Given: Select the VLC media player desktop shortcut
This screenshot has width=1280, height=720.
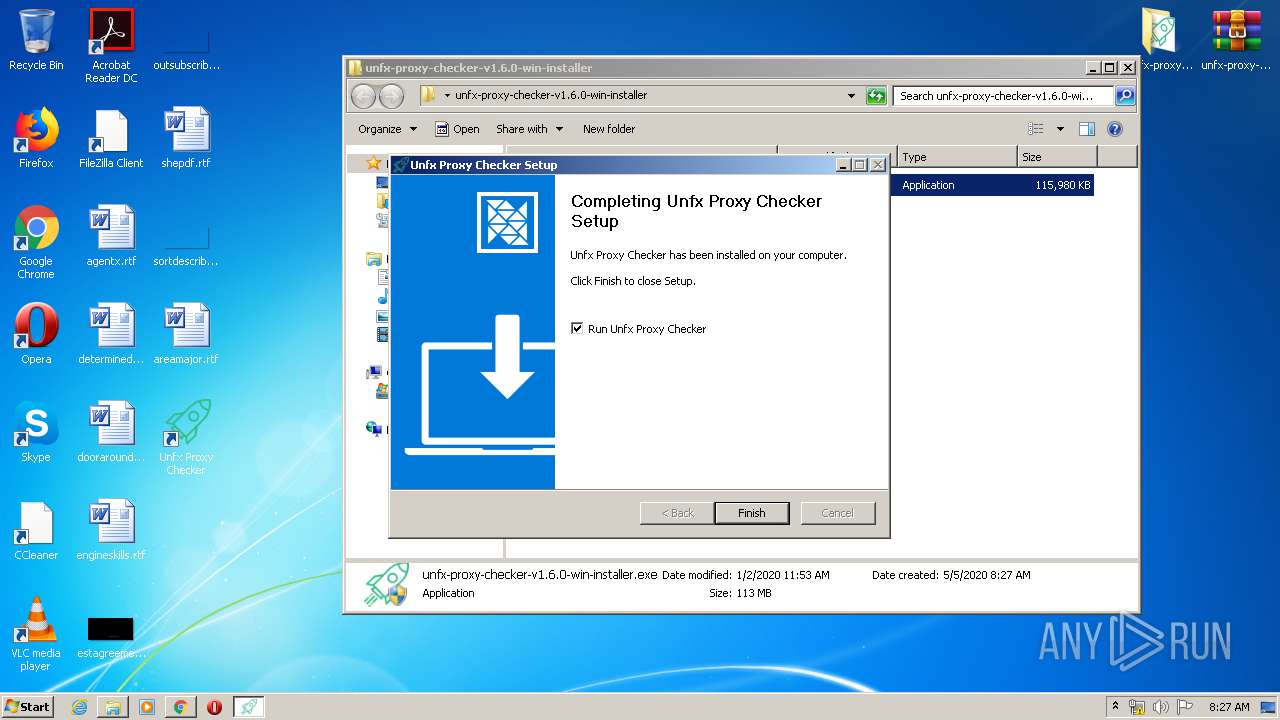Looking at the screenshot, I should (x=36, y=634).
